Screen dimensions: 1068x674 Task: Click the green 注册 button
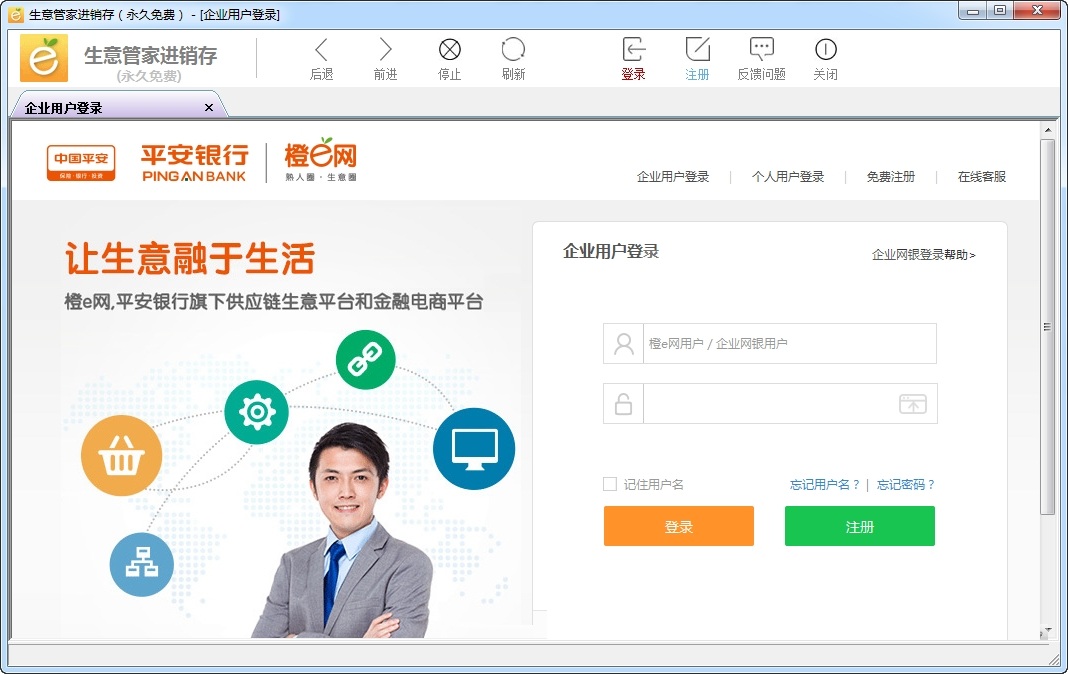(x=860, y=526)
